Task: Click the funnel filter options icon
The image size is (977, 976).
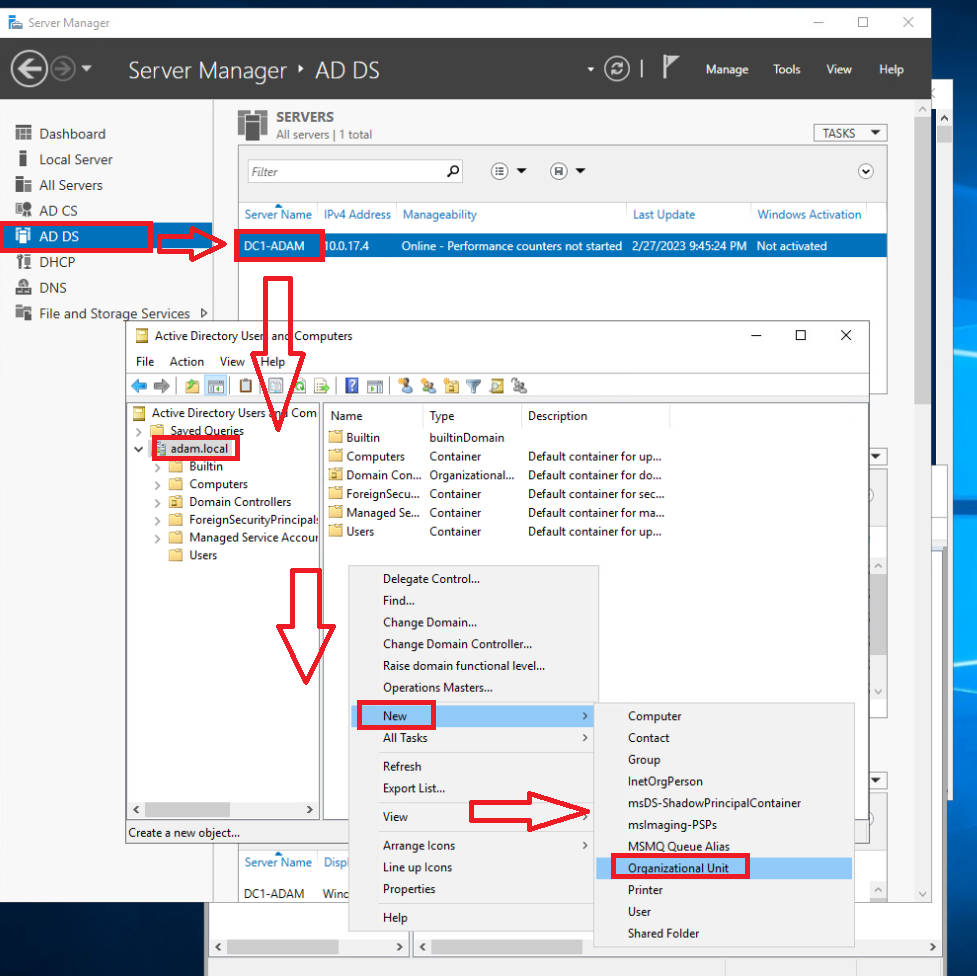Action: (x=474, y=386)
